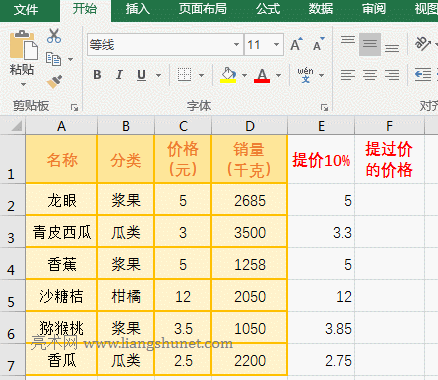
Task: Open font color palette dropdown
Action: point(278,75)
